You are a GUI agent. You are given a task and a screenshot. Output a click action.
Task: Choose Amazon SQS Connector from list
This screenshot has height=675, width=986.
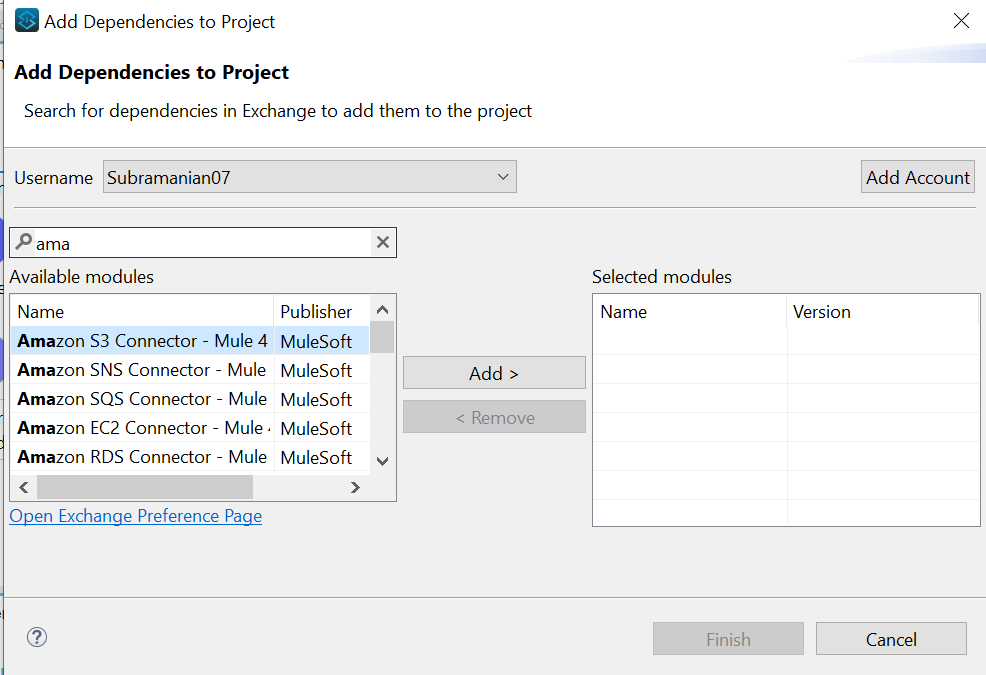pos(142,399)
